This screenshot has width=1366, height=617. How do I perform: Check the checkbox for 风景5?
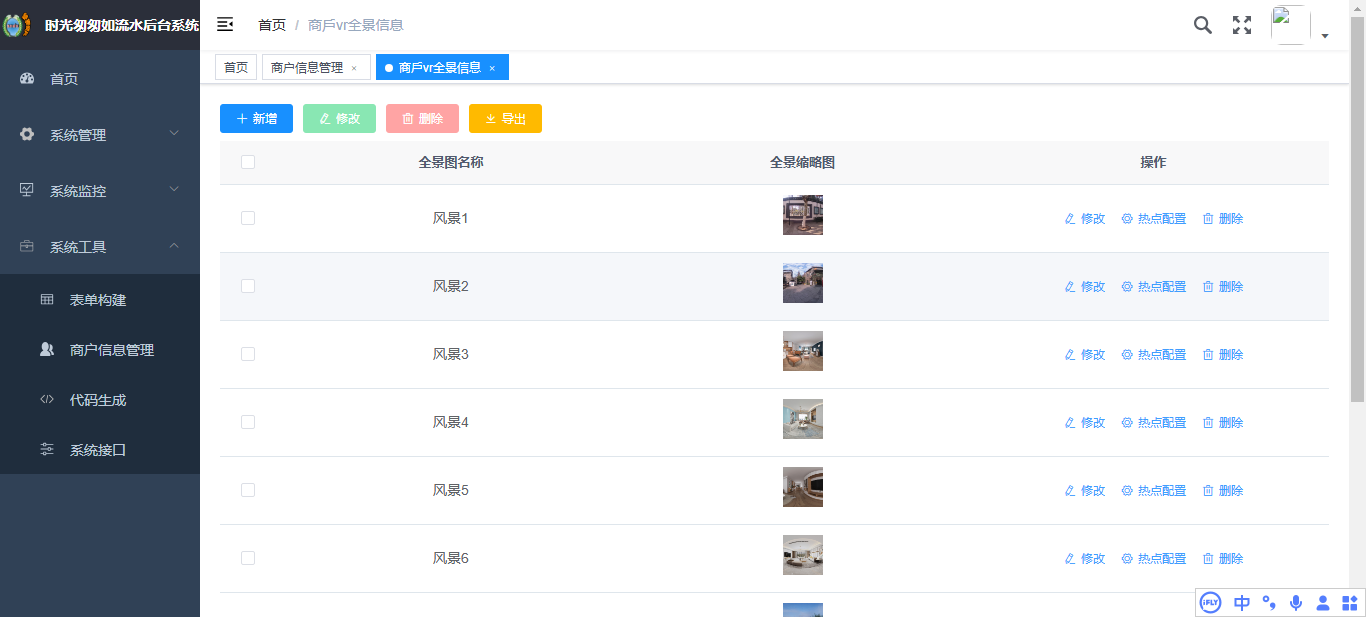248,490
